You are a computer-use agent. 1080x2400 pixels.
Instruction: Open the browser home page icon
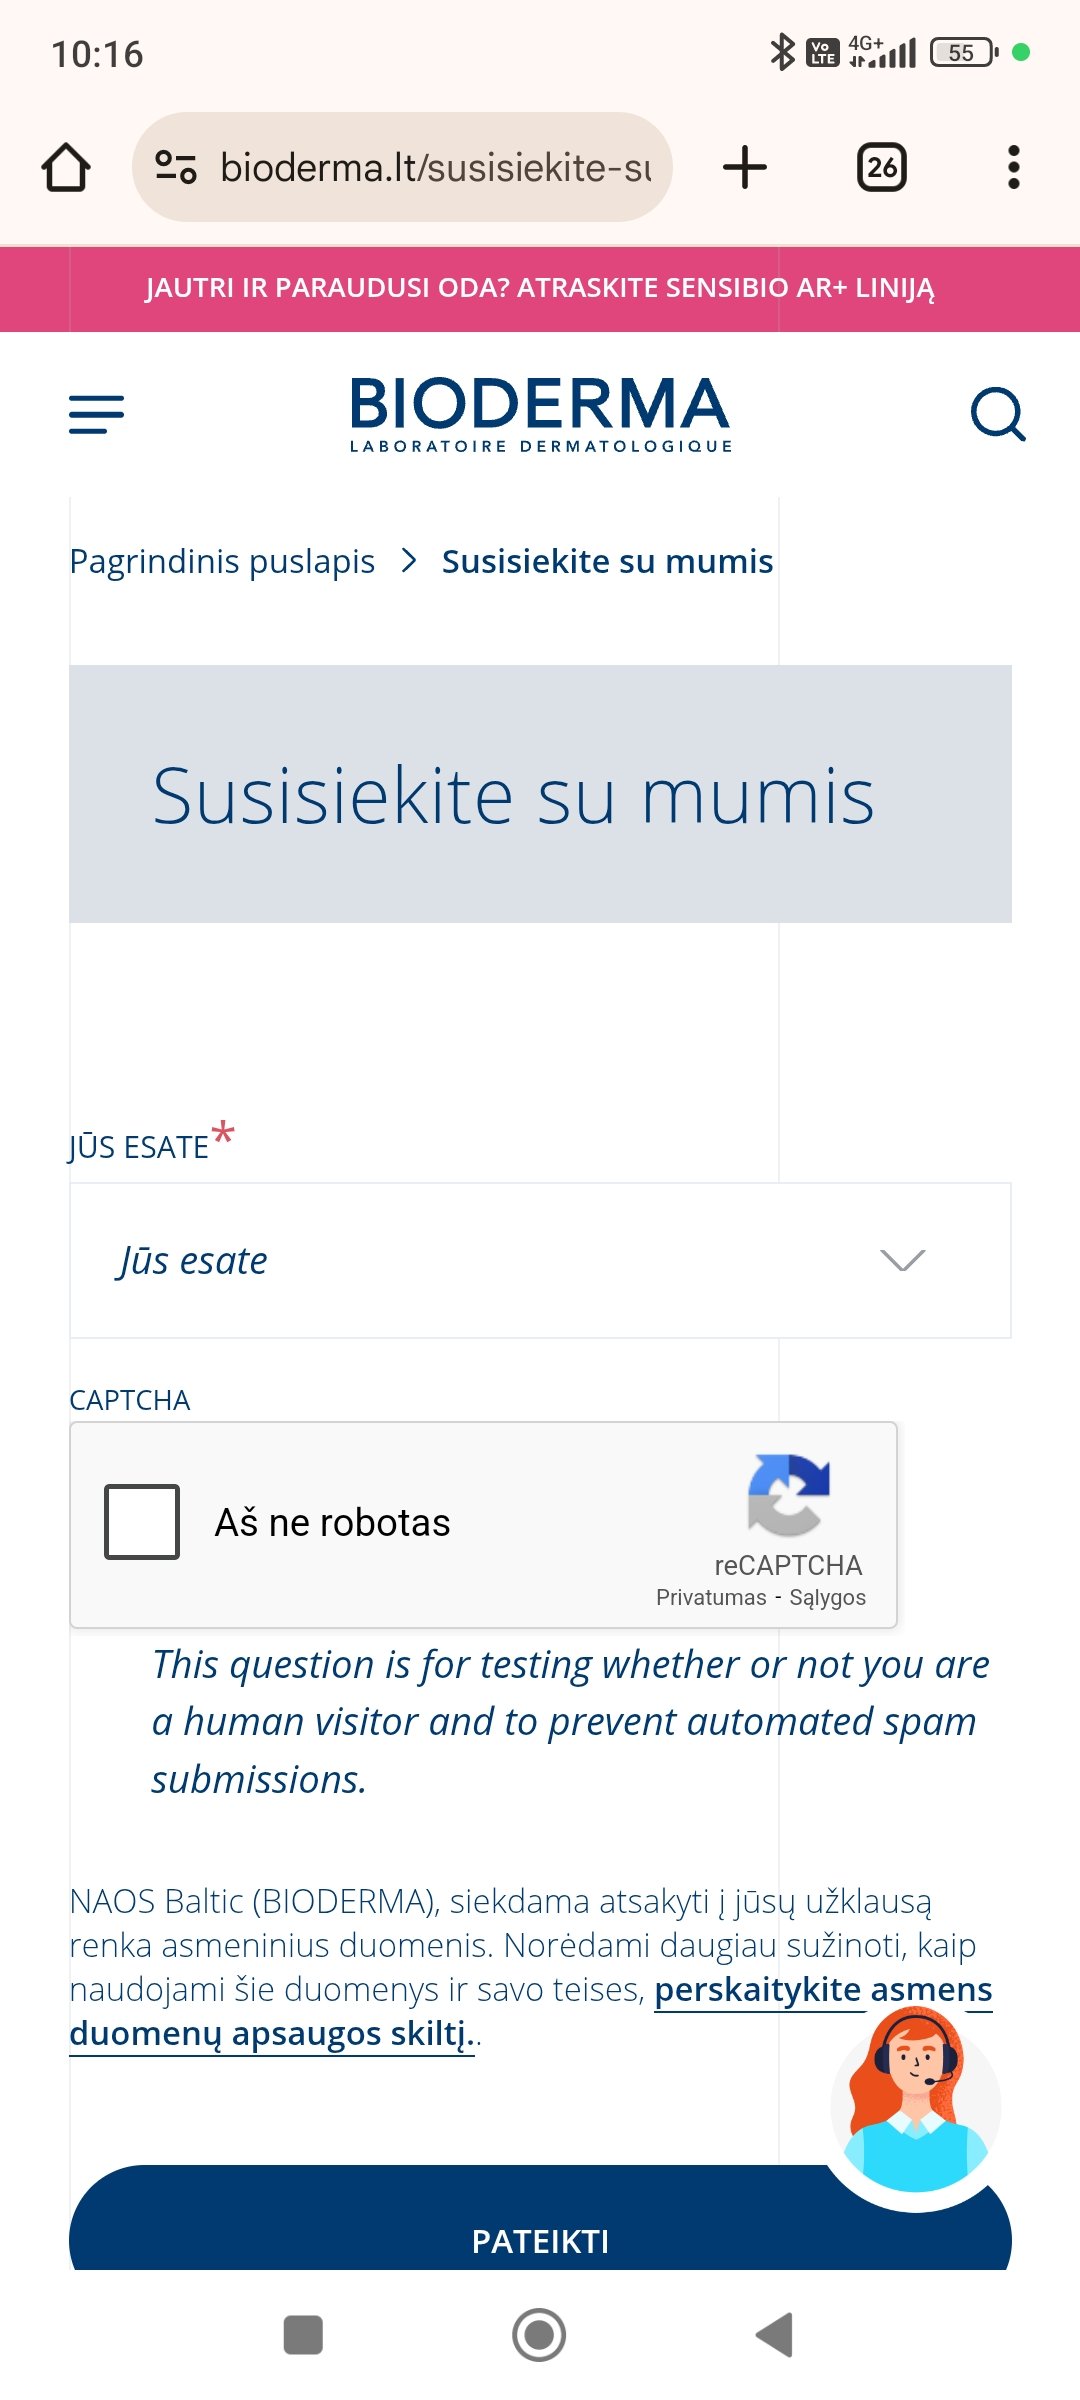66,167
